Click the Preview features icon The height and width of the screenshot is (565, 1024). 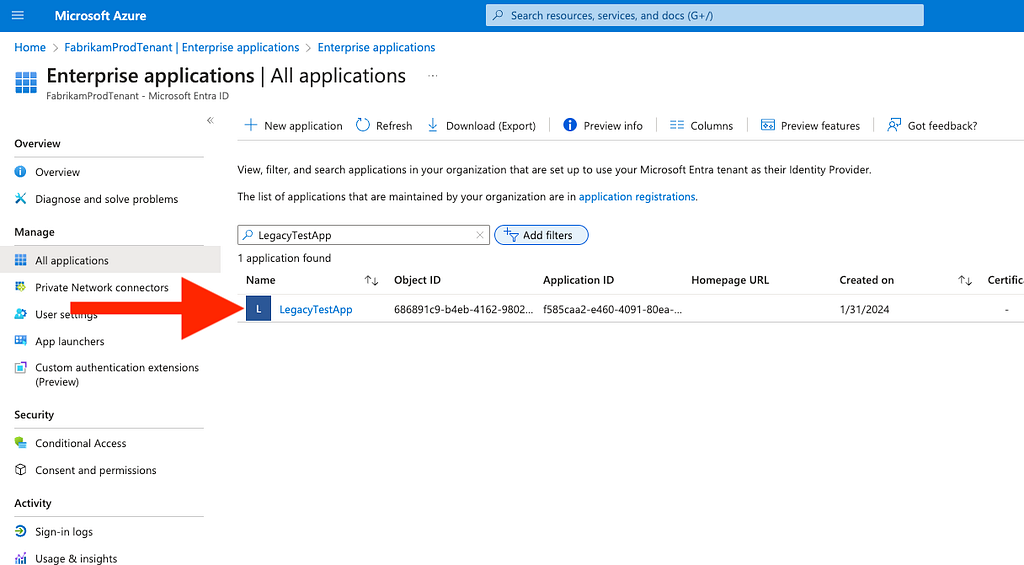pyautogui.click(x=768, y=125)
